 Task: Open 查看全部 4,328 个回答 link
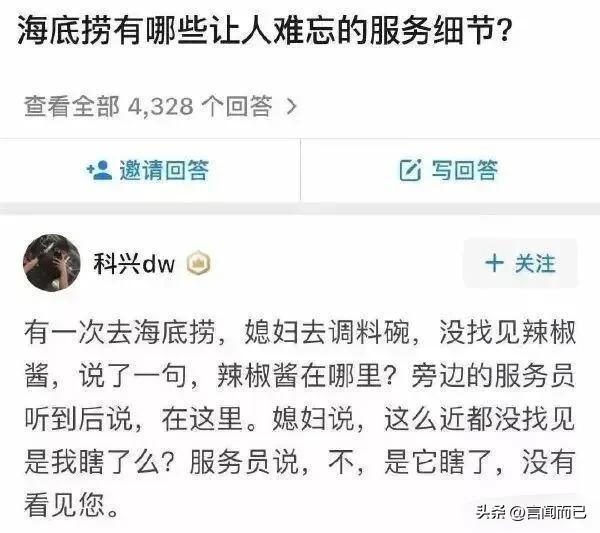click(x=161, y=106)
